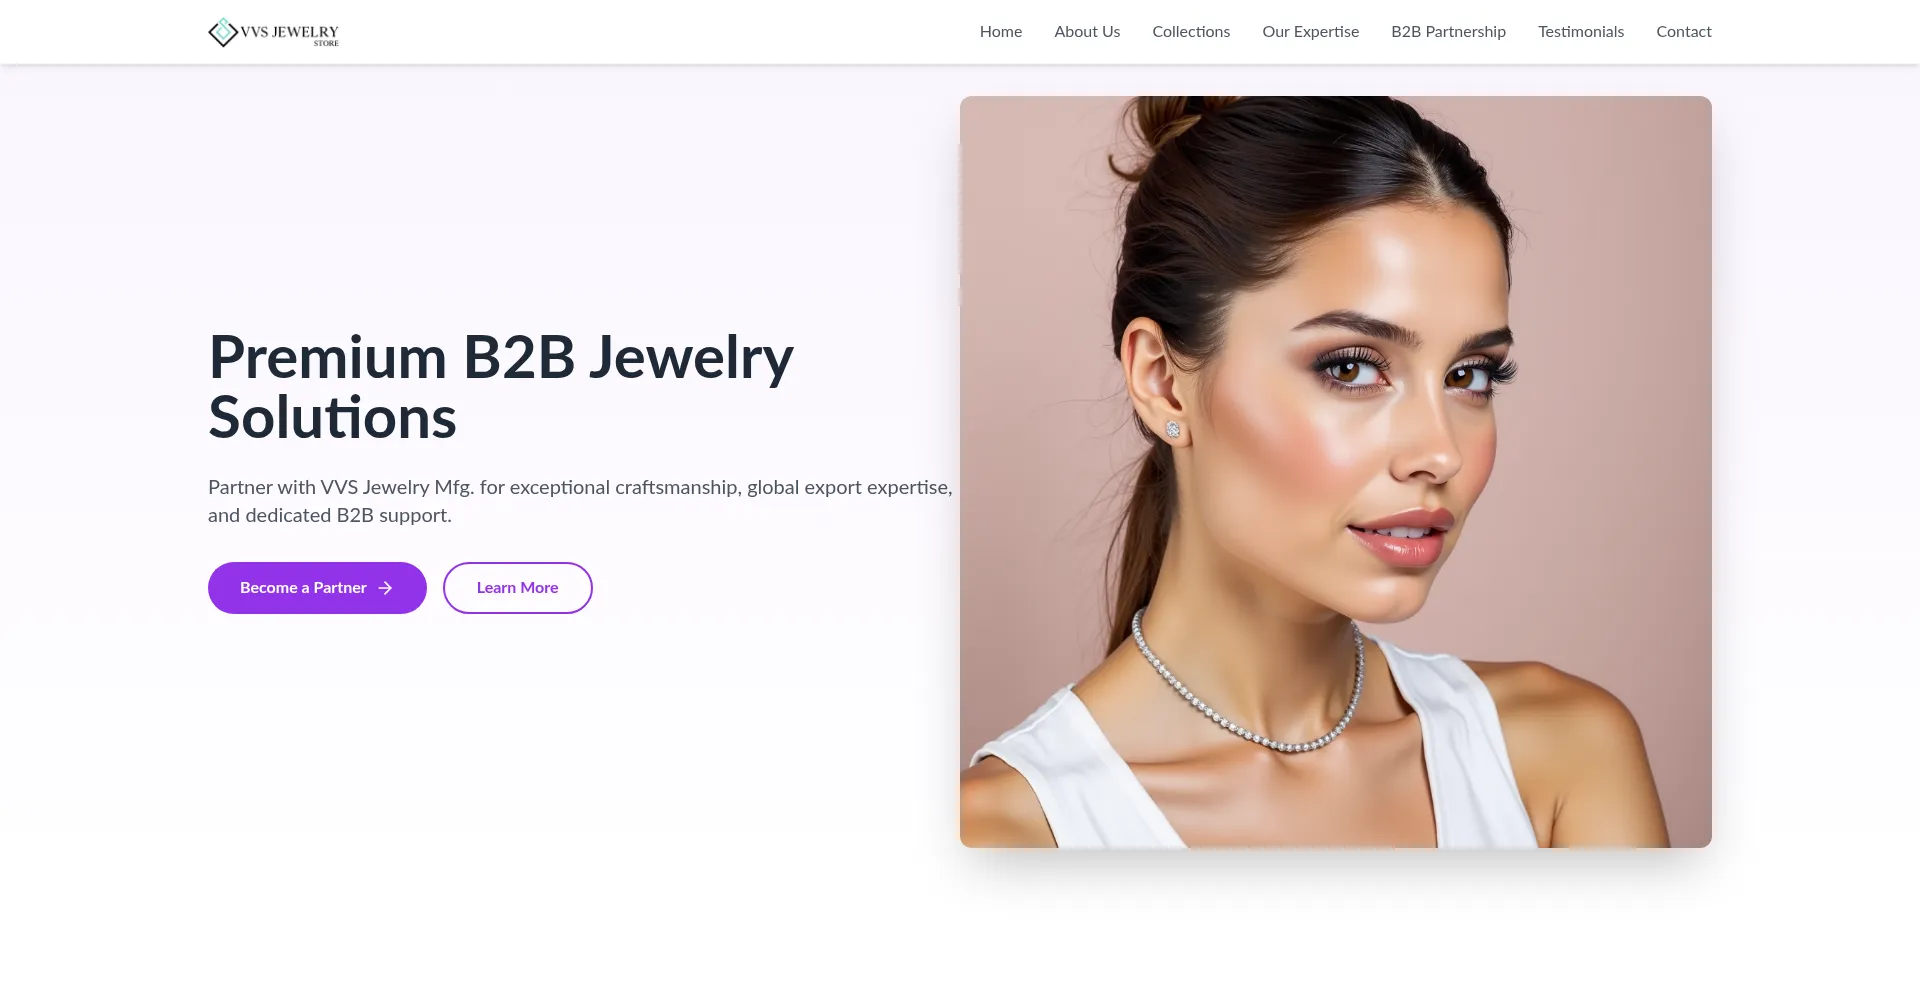Go to About Us page
Screen dimensions: 1920x993
point(1087,32)
